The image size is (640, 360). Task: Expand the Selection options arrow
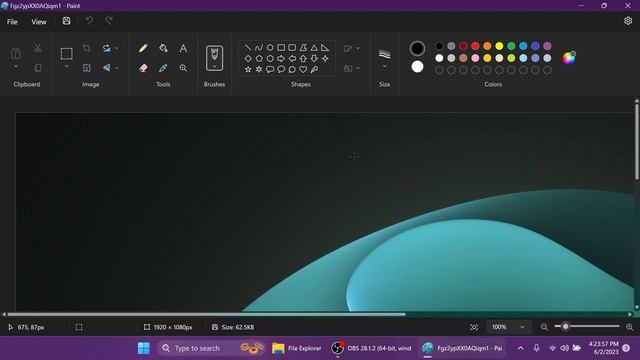pyautogui.click(x=67, y=67)
